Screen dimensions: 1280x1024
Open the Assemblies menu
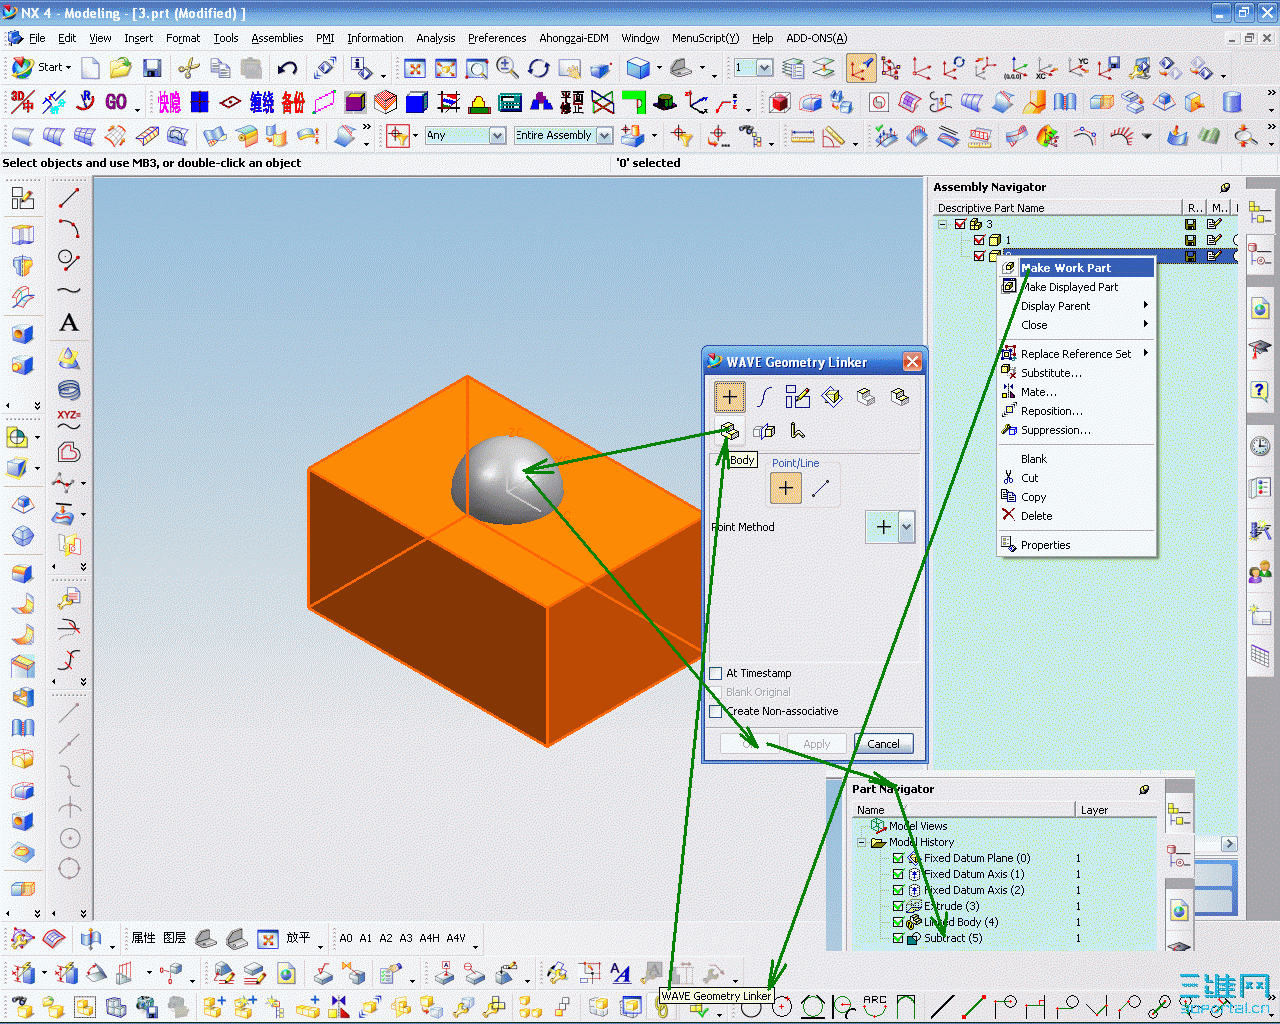[277, 38]
